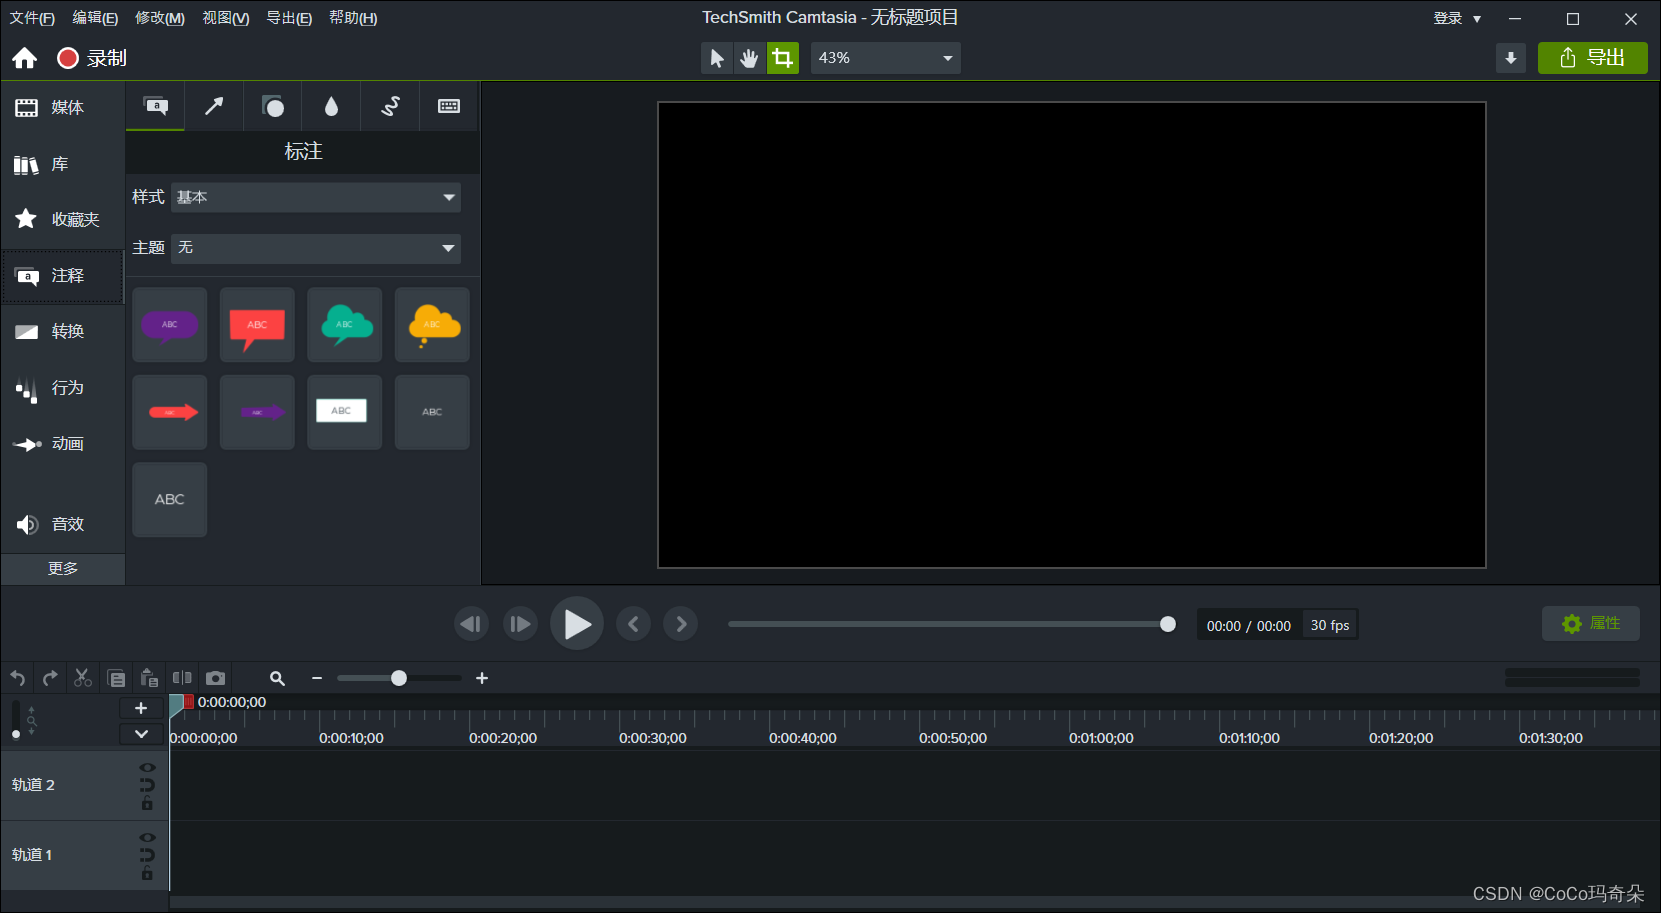Pick the purple arrow callout
The height and width of the screenshot is (913, 1661).
pyautogui.click(x=257, y=412)
